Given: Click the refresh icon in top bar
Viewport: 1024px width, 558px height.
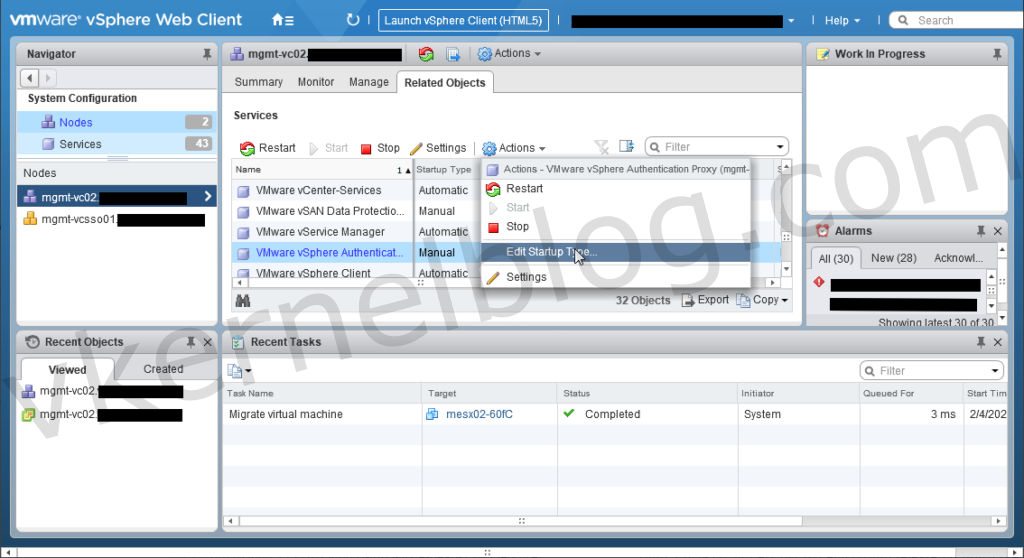Looking at the screenshot, I should tap(353, 20).
